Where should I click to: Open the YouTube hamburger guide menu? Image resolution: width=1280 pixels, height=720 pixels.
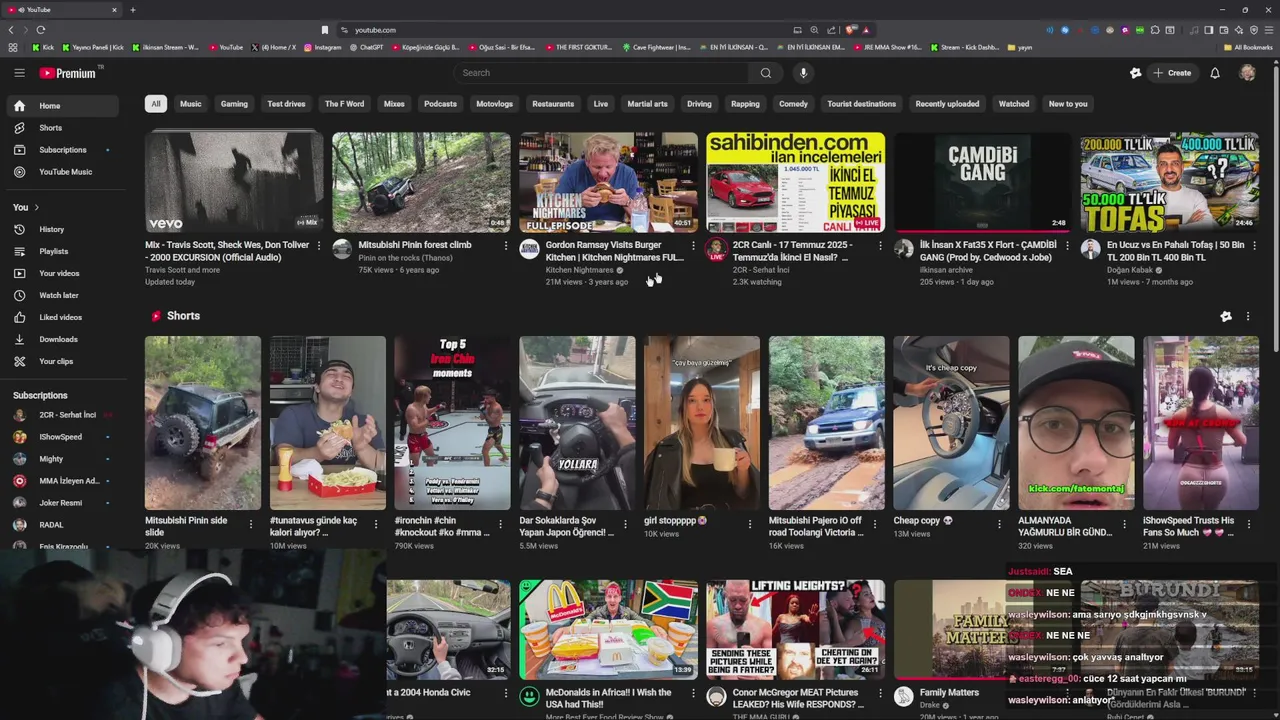(x=19, y=73)
